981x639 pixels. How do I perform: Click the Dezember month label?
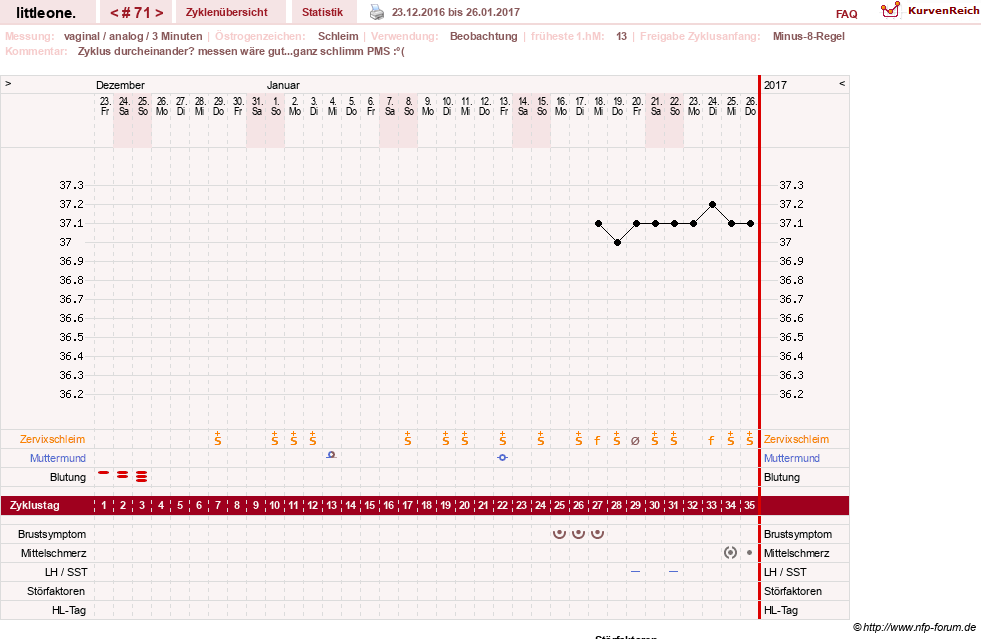coord(120,85)
